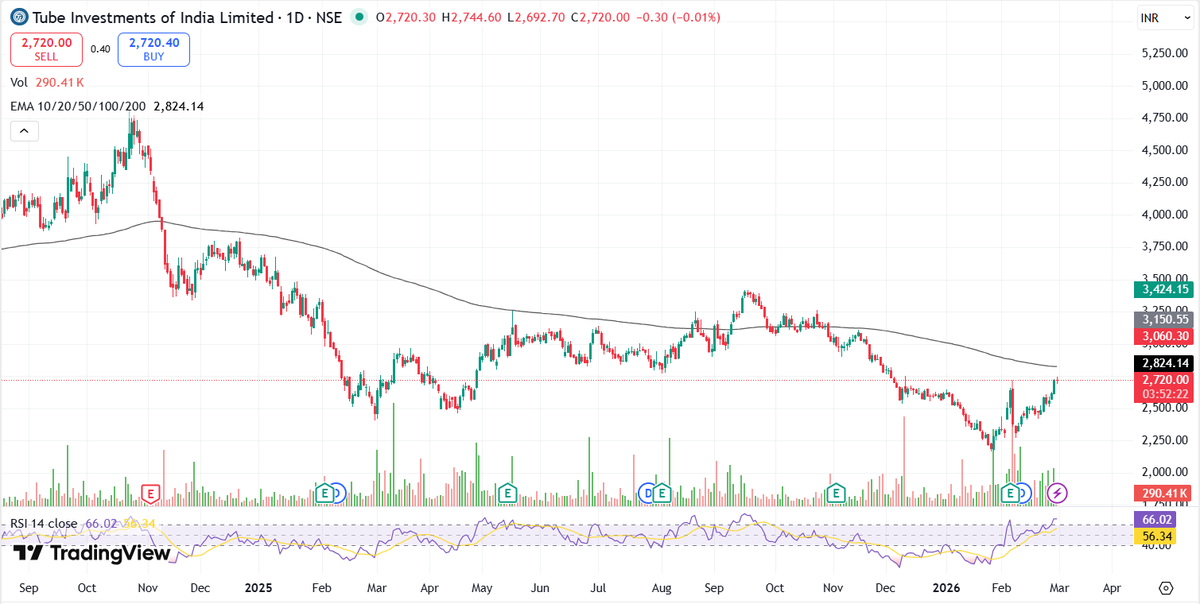Click the L2,692.70 low value
Viewport: 1200px width, 604px height.
coord(536,18)
